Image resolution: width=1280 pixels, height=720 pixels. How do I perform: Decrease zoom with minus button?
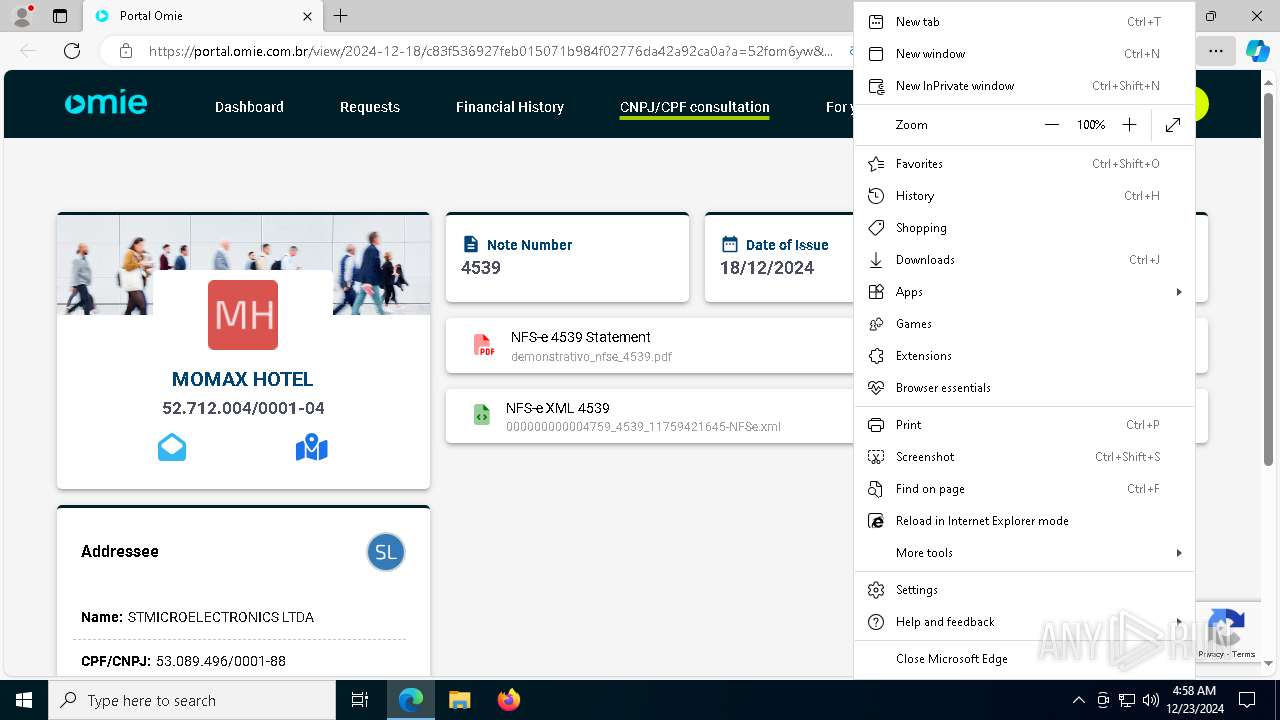(x=1051, y=125)
